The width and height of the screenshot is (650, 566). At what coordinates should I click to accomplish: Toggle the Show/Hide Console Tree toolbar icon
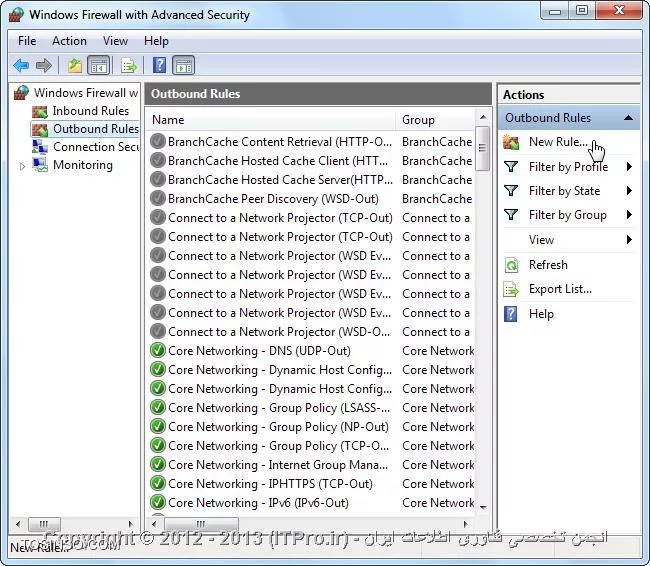[x=99, y=65]
